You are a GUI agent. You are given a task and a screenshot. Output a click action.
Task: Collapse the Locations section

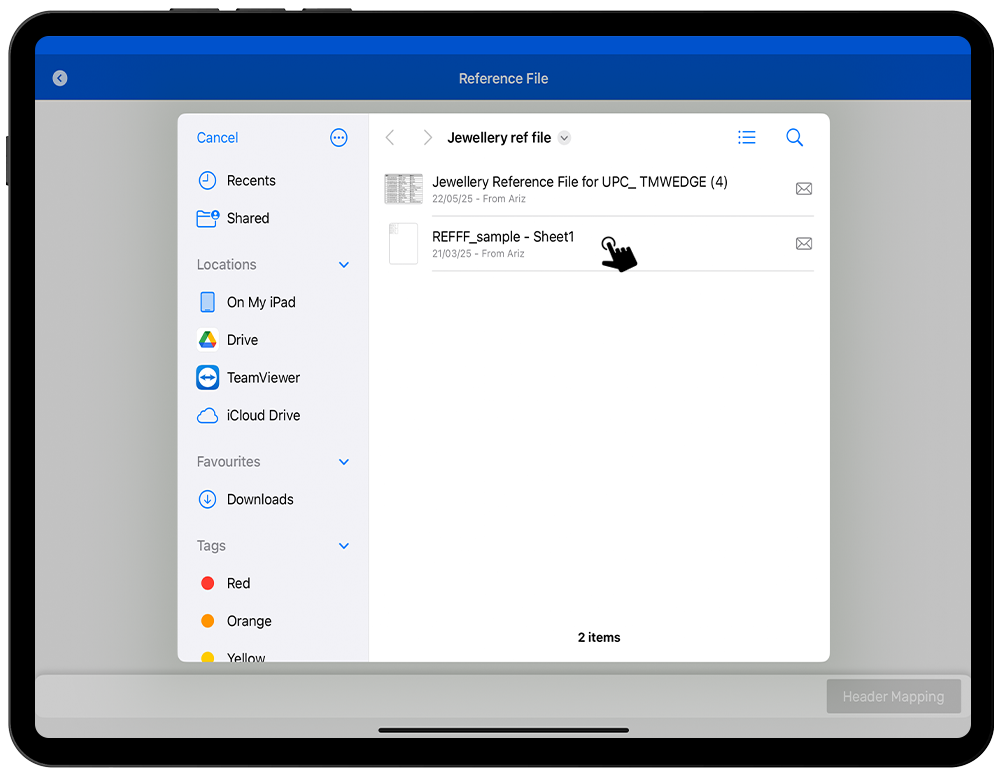tap(344, 265)
